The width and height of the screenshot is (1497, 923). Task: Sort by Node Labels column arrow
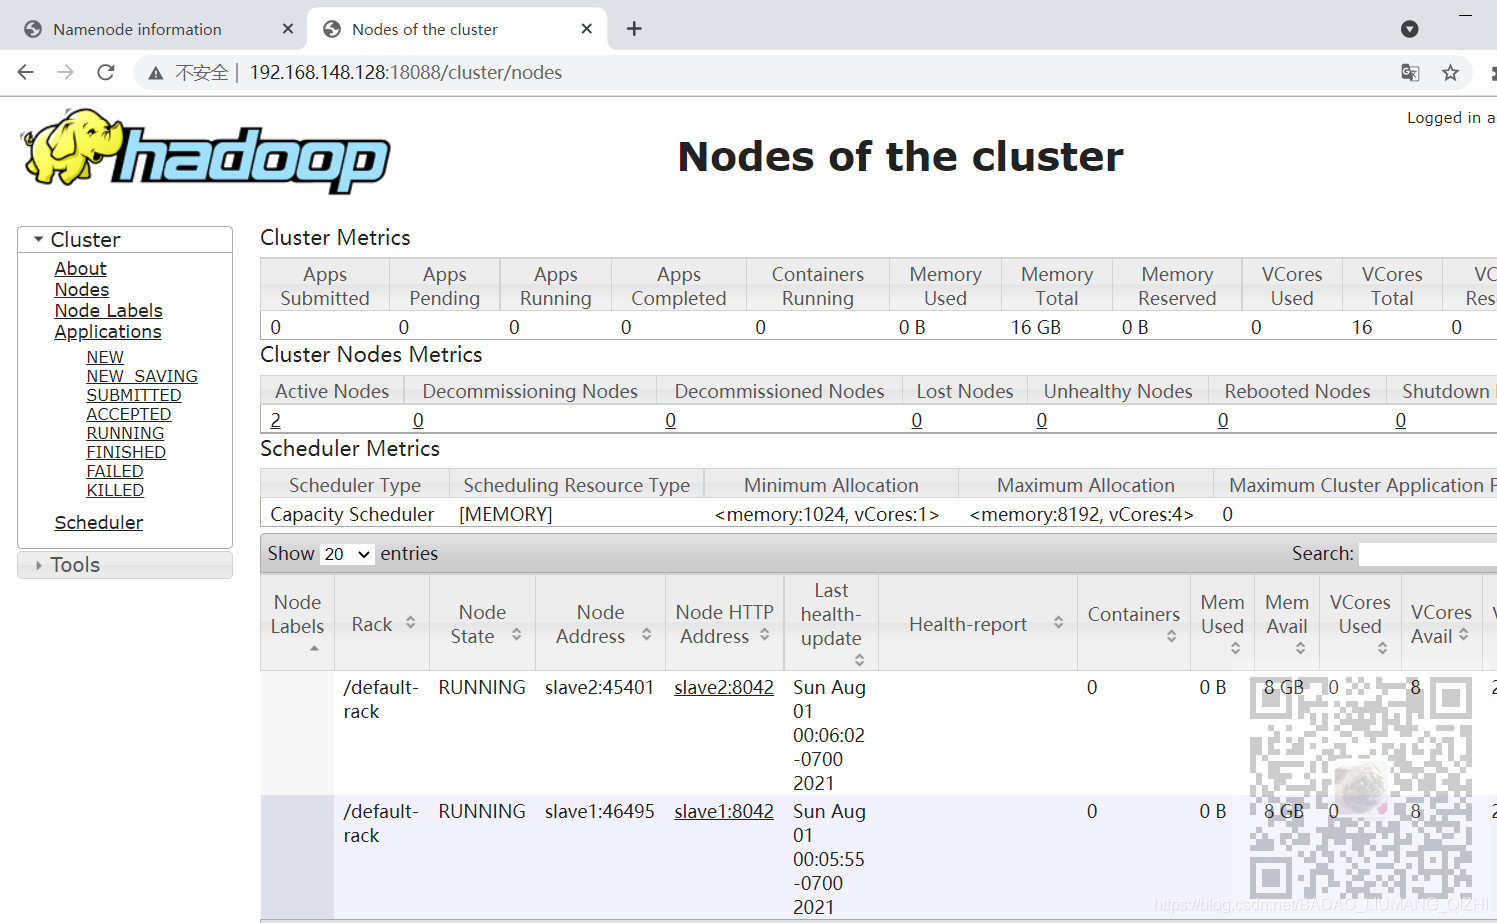tap(314, 648)
